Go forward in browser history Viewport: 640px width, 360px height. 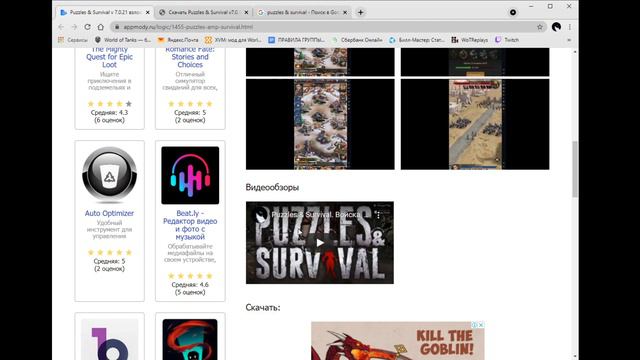74,27
